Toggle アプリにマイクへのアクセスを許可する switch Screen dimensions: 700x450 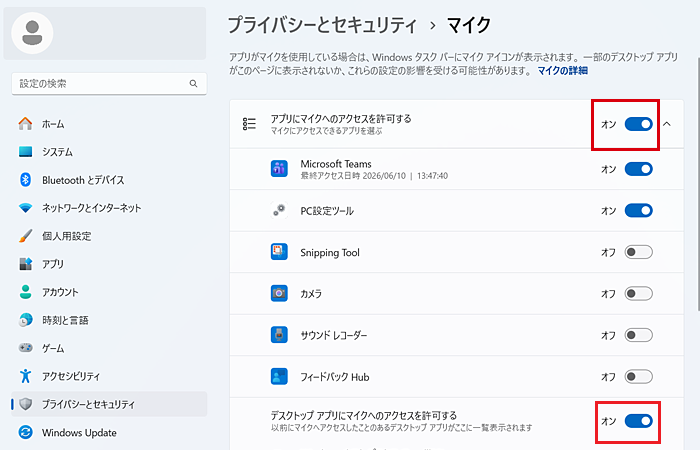[x=638, y=124]
